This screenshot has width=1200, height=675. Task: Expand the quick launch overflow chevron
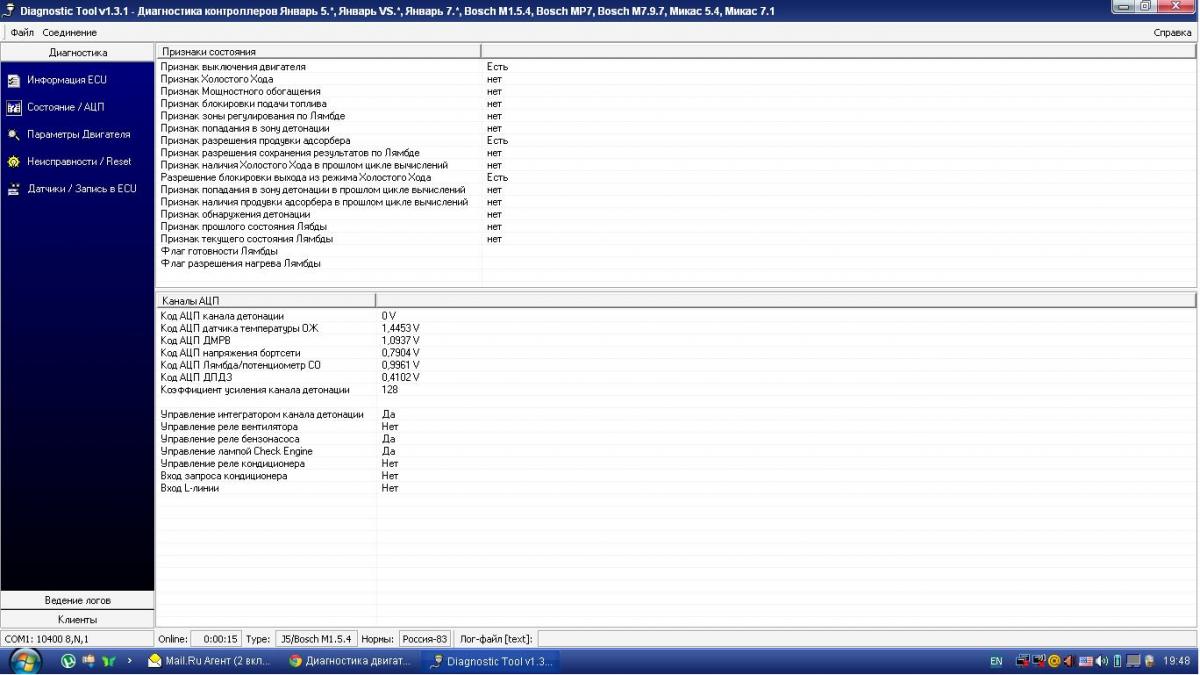130,661
